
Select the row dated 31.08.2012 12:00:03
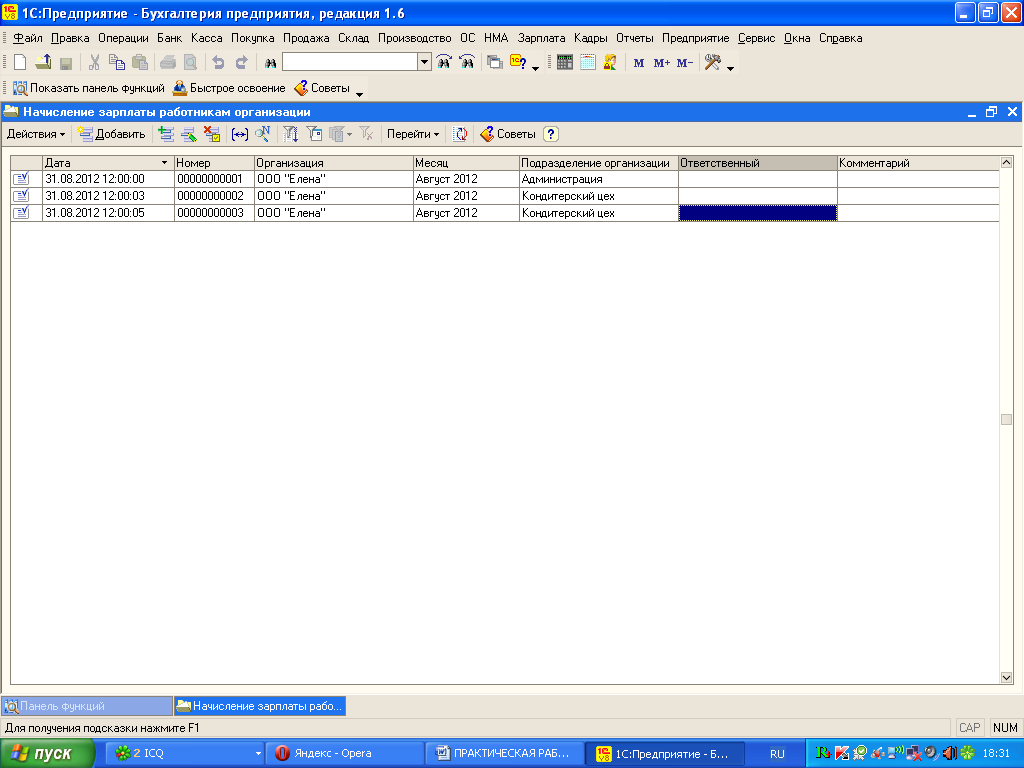click(x=505, y=196)
